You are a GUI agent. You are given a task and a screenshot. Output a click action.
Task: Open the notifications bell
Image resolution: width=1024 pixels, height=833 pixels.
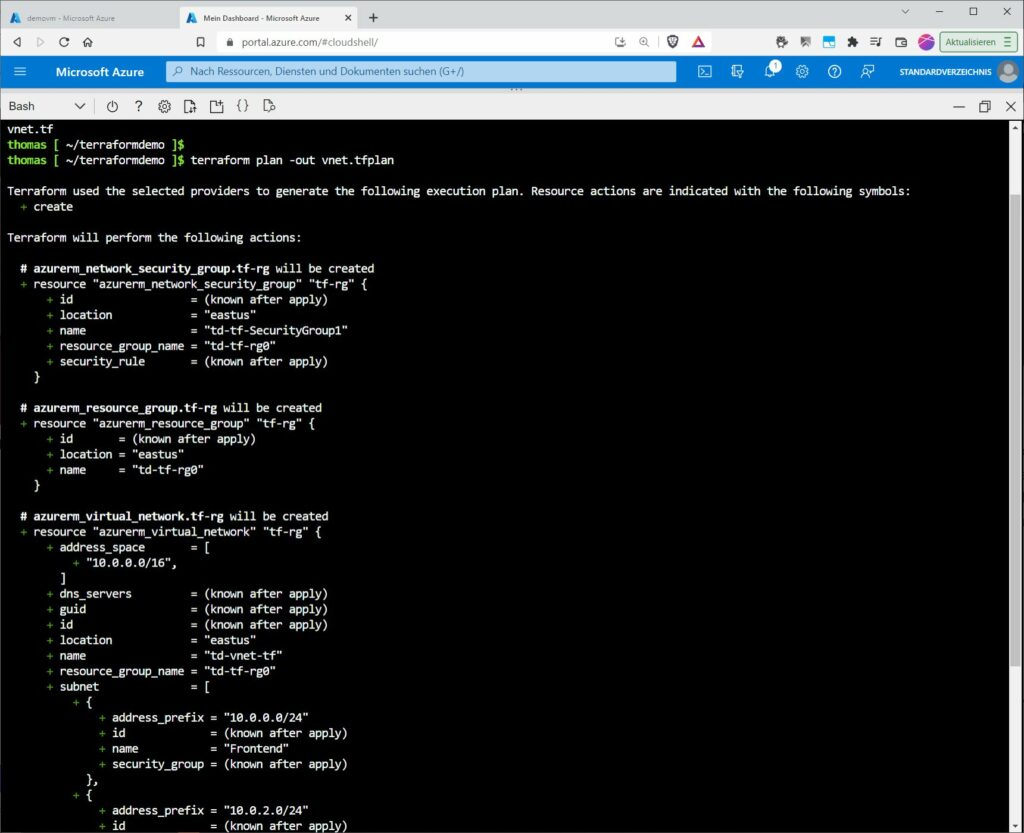[x=770, y=72]
